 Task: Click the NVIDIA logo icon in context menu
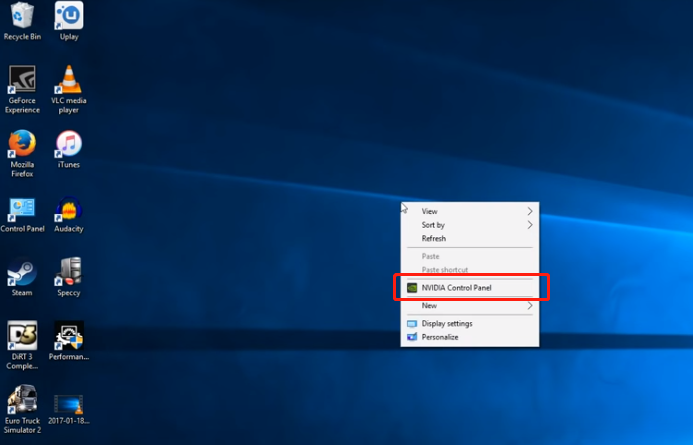click(412, 288)
